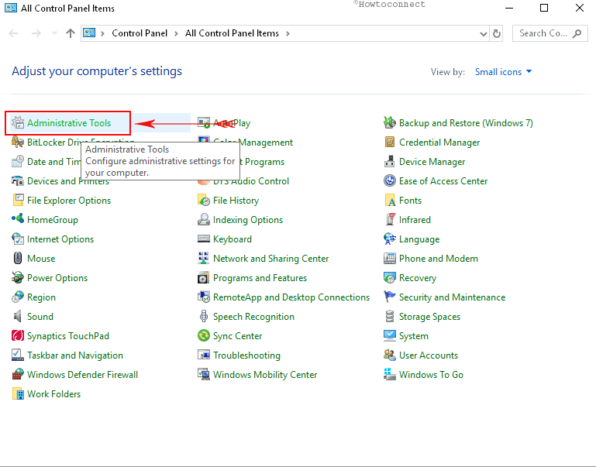The image size is (596, 467).
Task: Open Security and Maintenance flag icon
Action: tap(390, 297)
